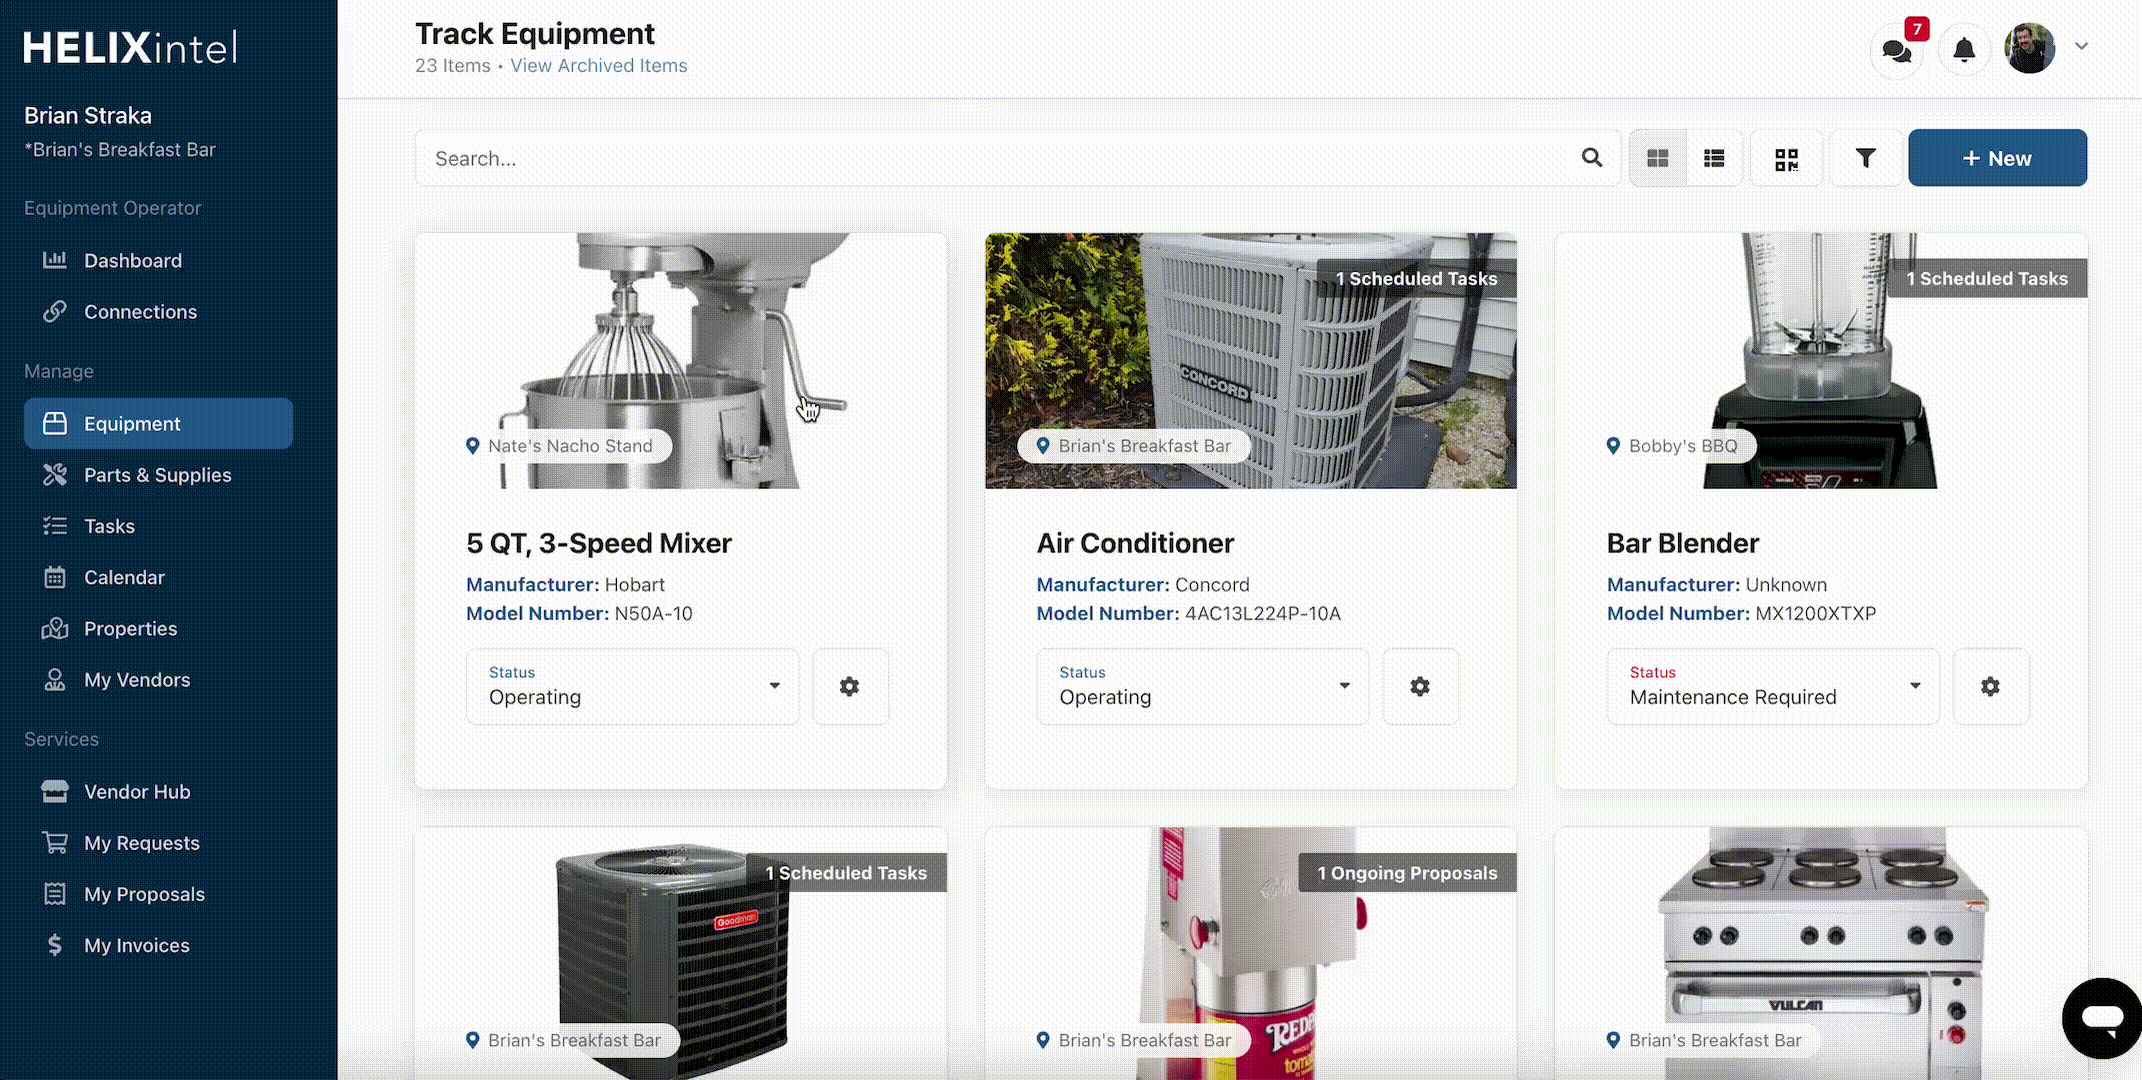2142x1080 pixels.
Task: Click the Parts & Supplies tools icon
Action: (54, 475)
